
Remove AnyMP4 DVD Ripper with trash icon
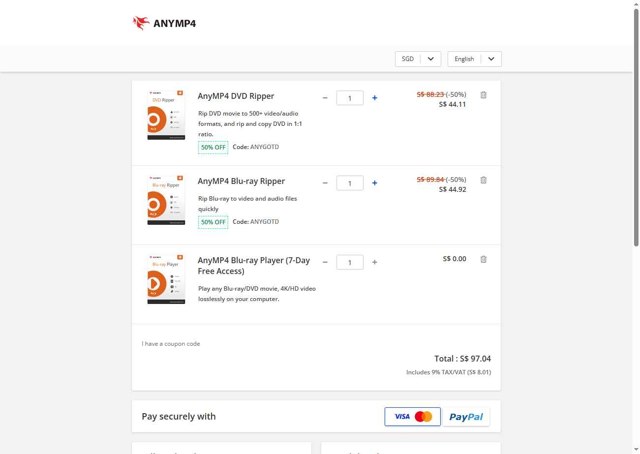[483, 95]
